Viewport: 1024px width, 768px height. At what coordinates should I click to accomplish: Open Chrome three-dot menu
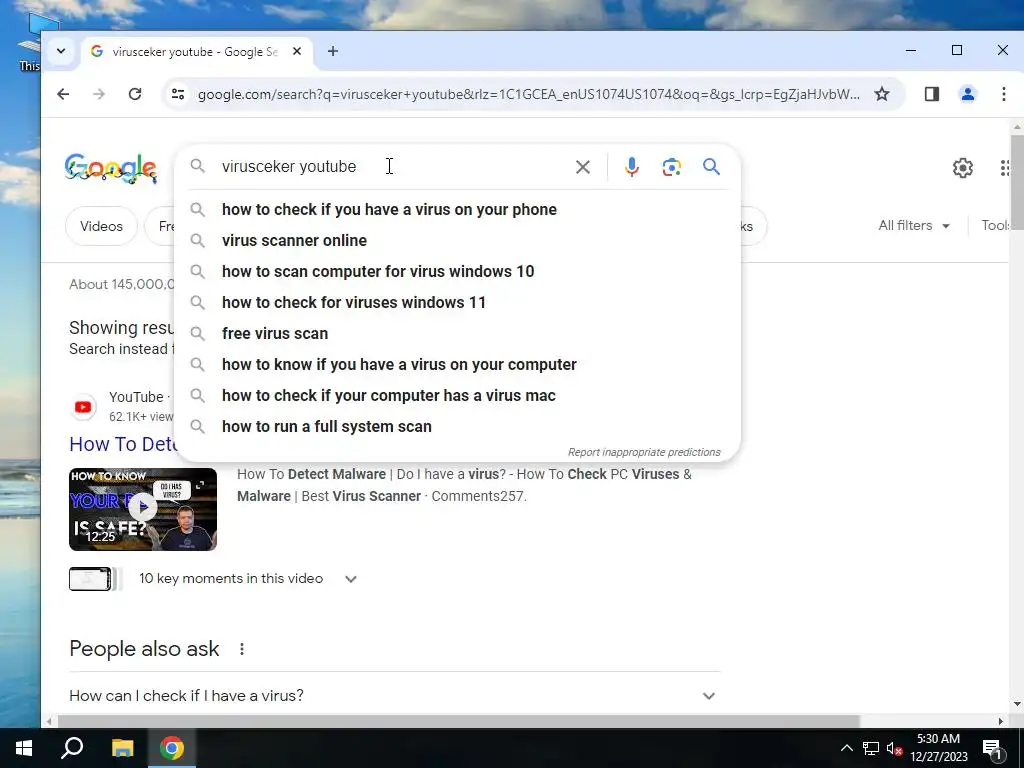point(1003,94)
